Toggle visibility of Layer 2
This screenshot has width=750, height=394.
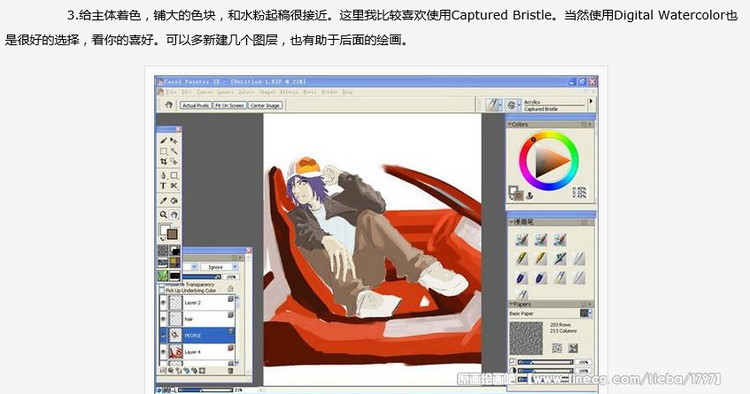coord(164,303)
